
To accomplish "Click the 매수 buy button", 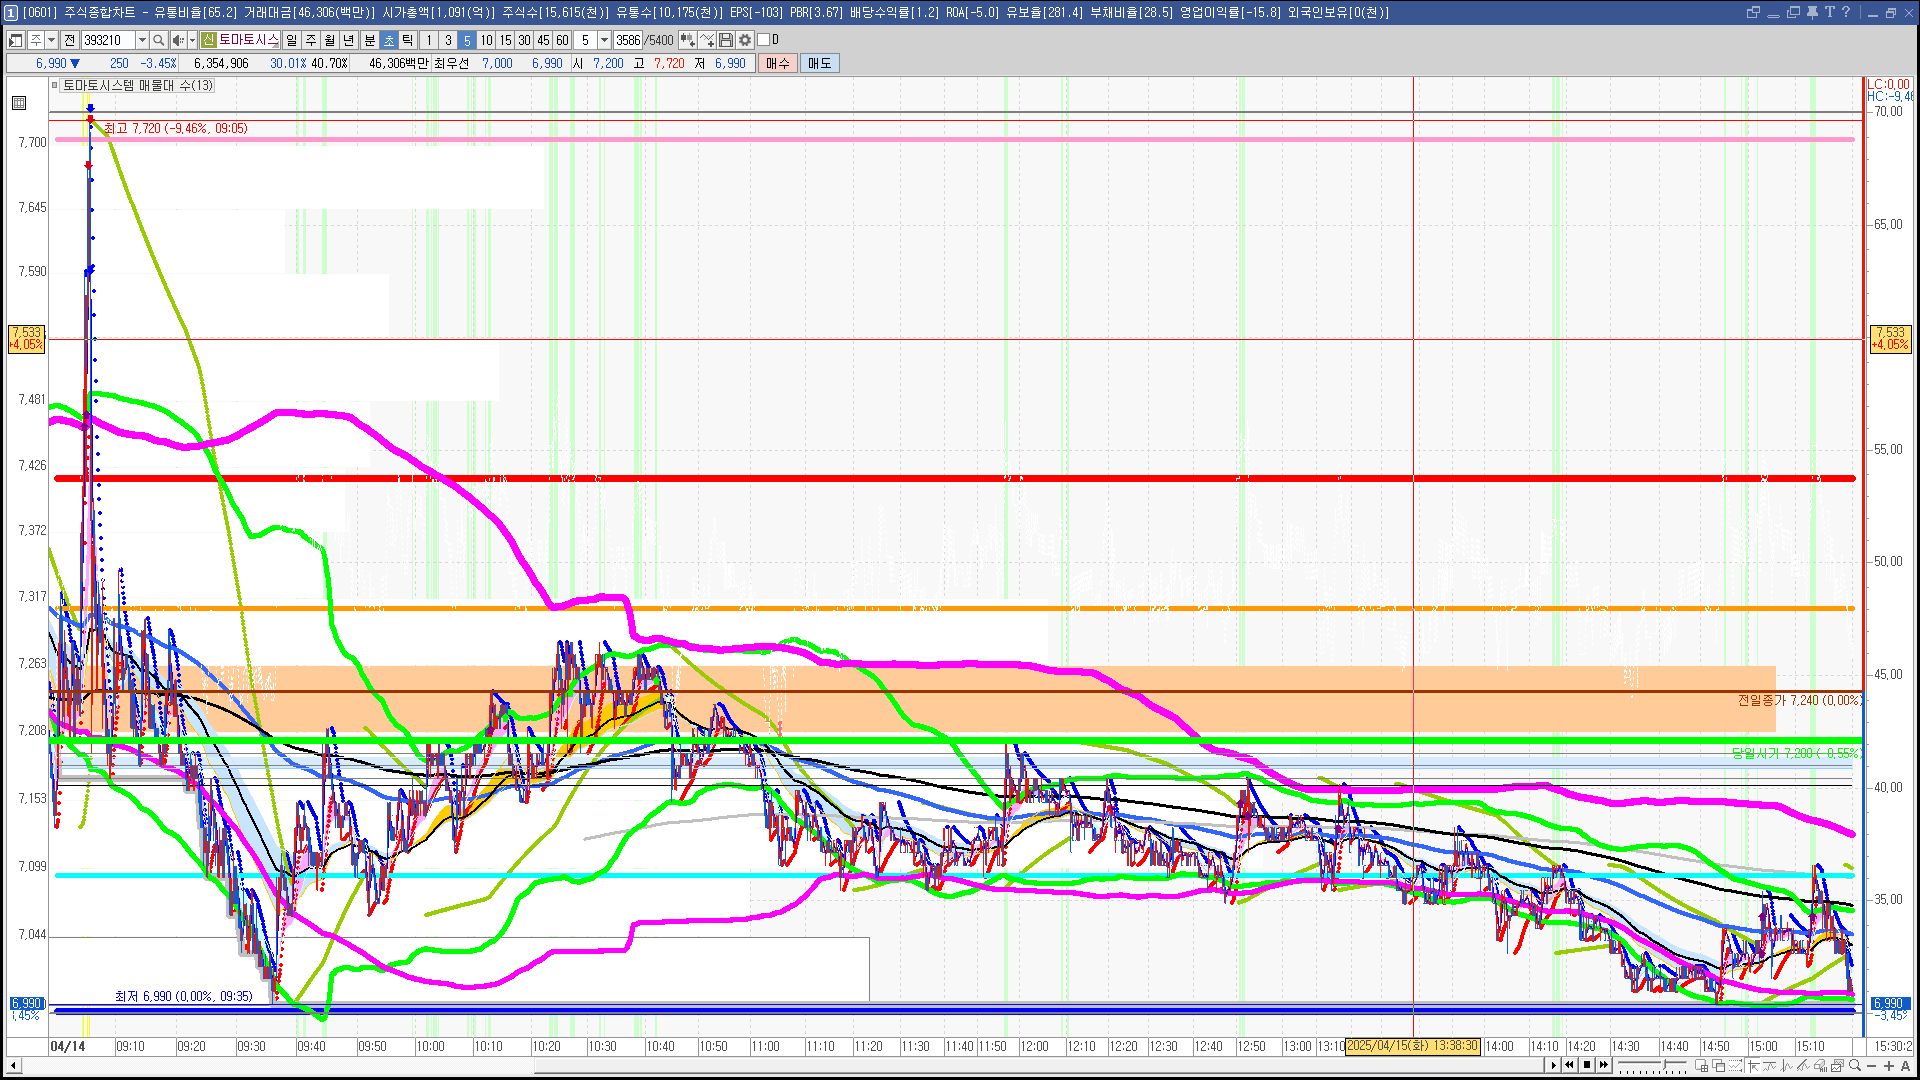I will [777, 63].
